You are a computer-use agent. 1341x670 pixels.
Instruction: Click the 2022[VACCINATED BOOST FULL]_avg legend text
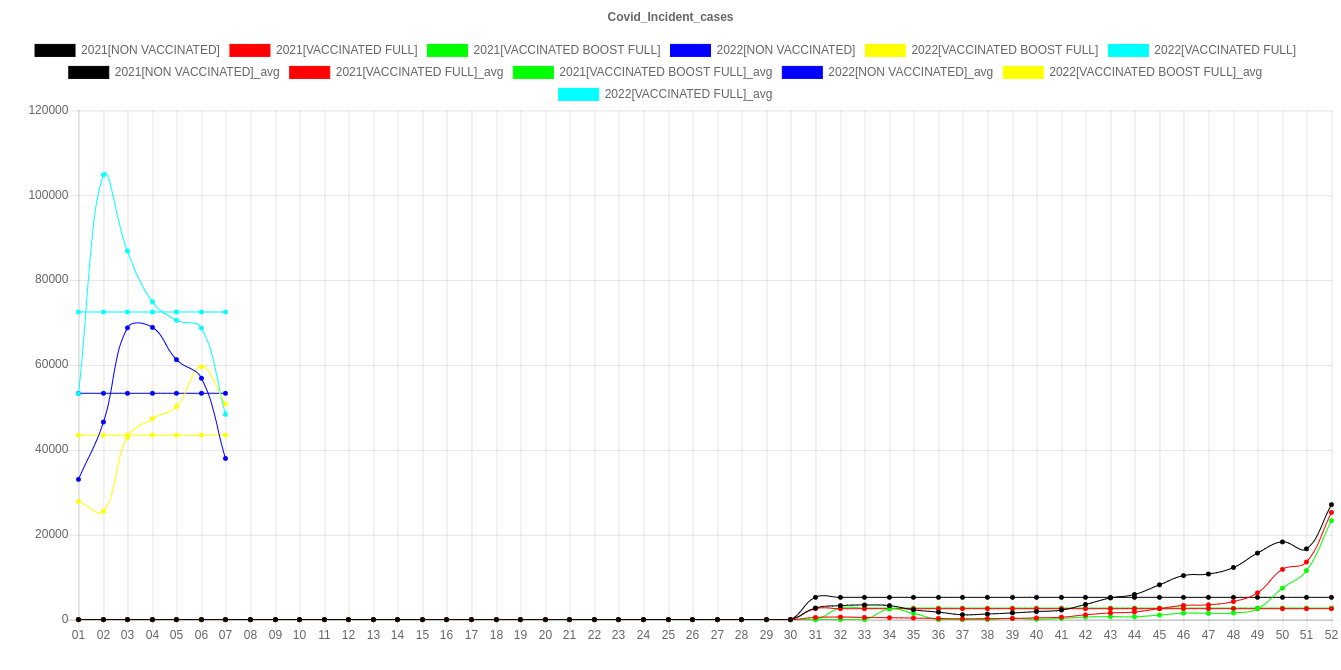pos(1155,72)
